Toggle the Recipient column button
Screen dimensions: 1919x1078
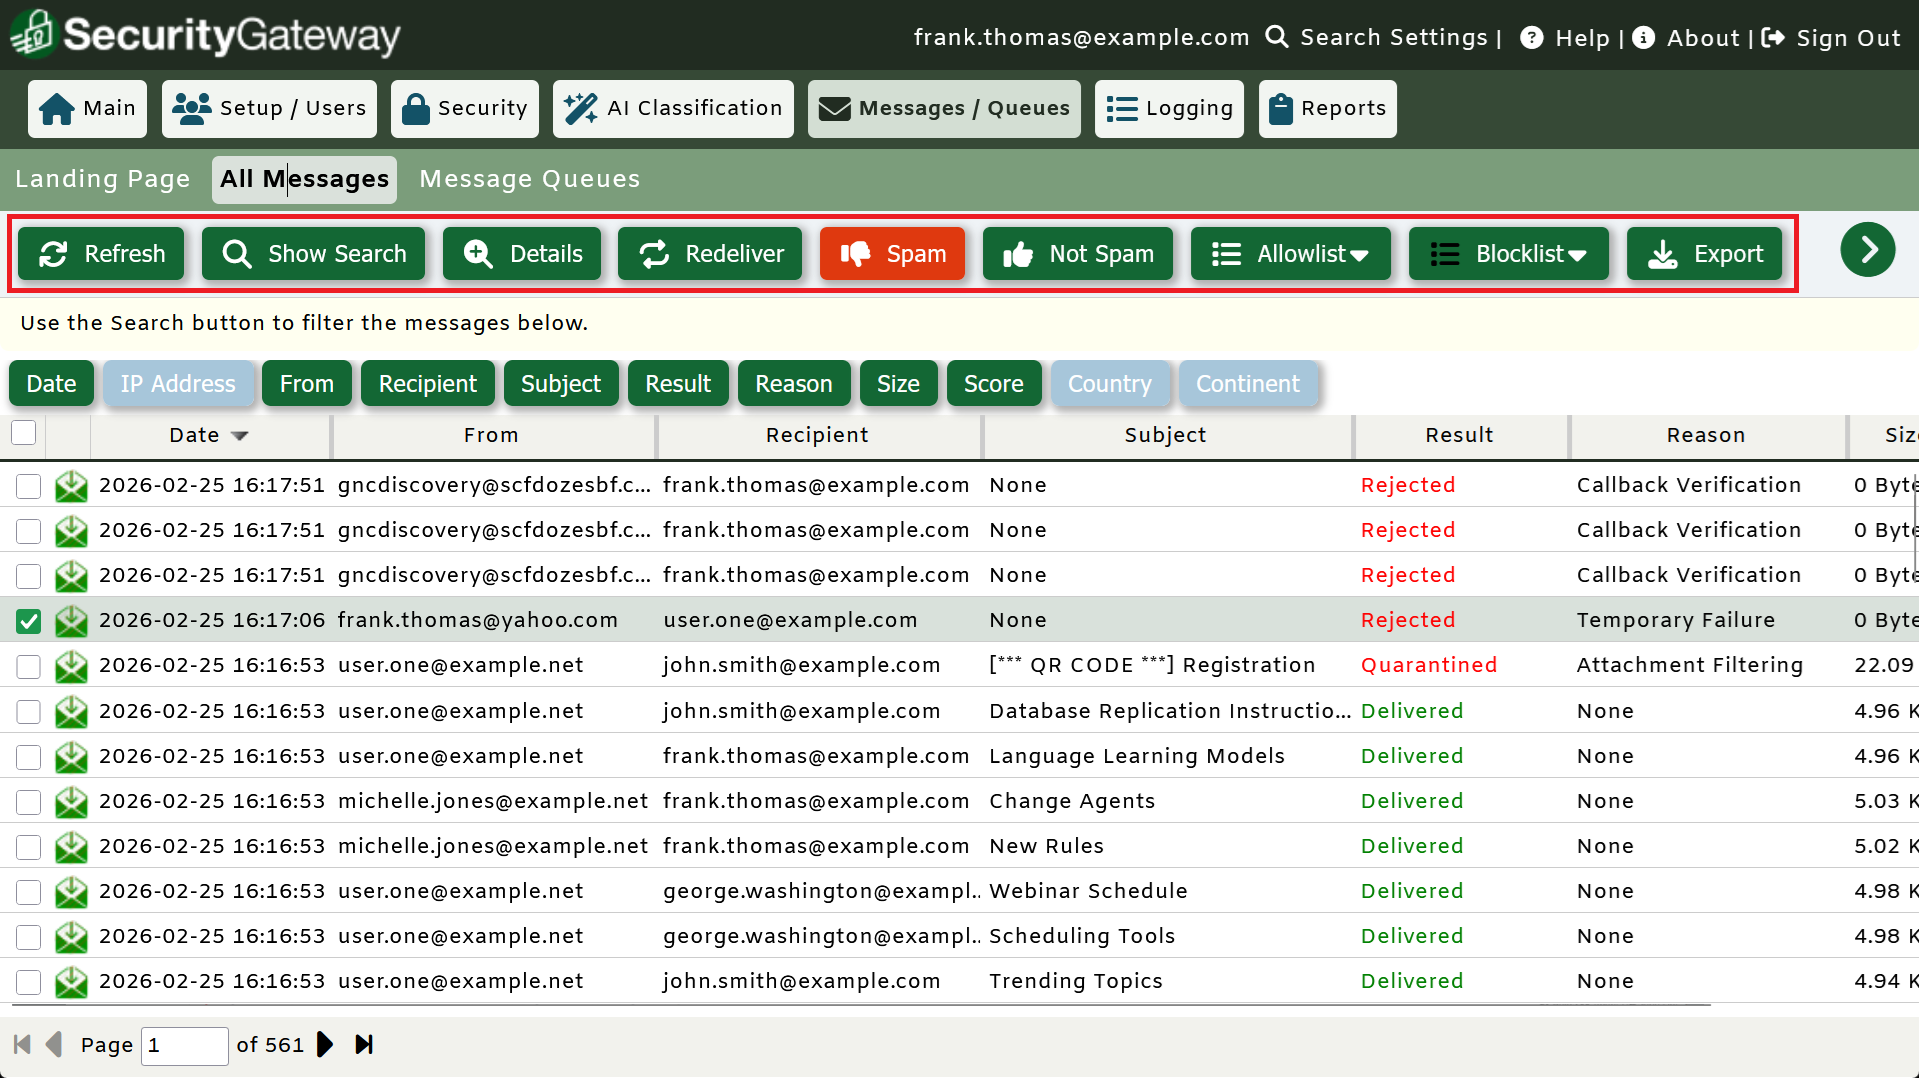pyautogui.click(x=428, y=384)
